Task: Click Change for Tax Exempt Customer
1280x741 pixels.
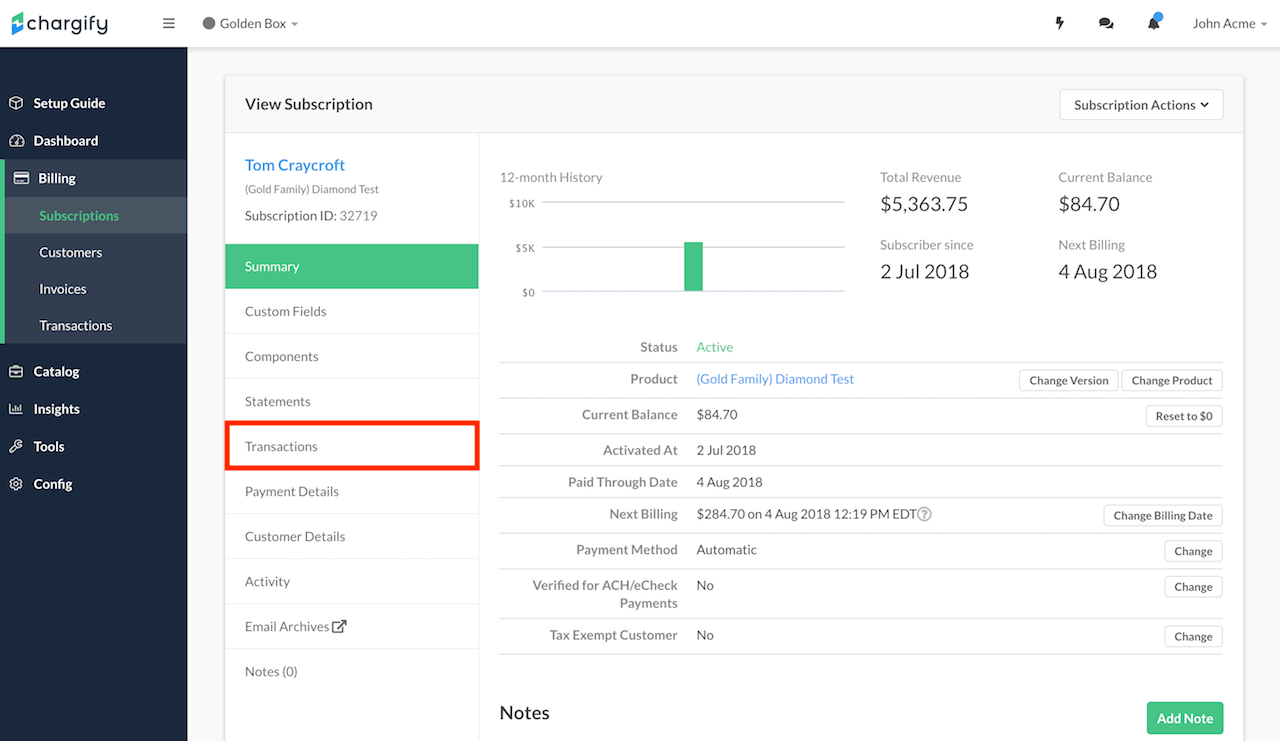Action: [1193, 636]
